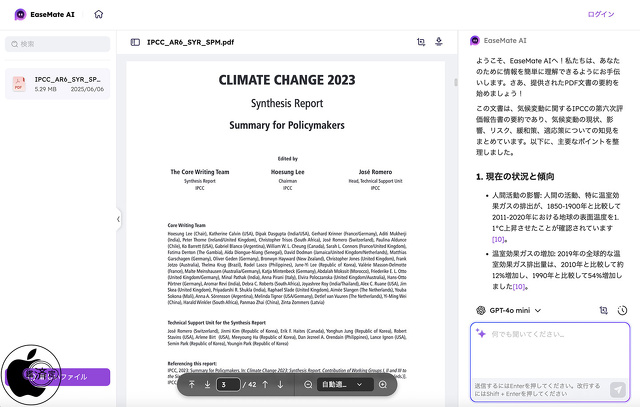Click the 何でも聞いてください chat input box
The height and width of the screenshot is (407, 640).
pos(550,352)
